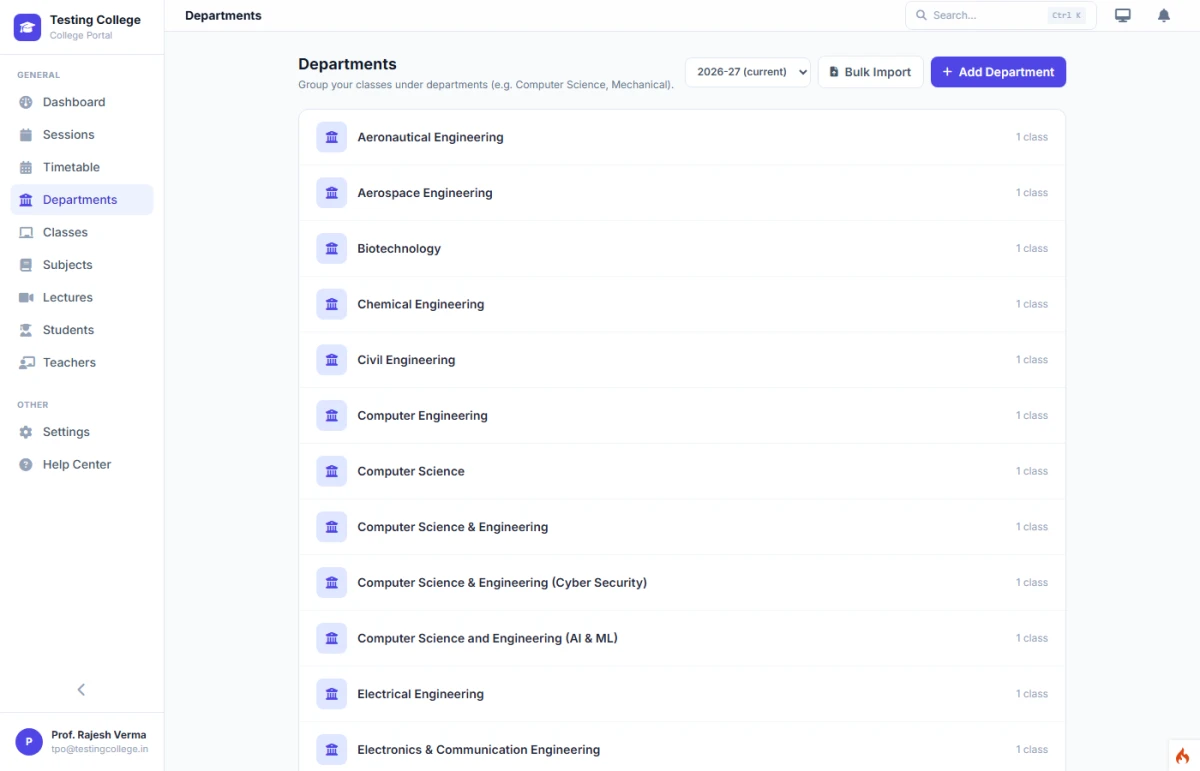Click the Bulk Import button

pos(871,72)
